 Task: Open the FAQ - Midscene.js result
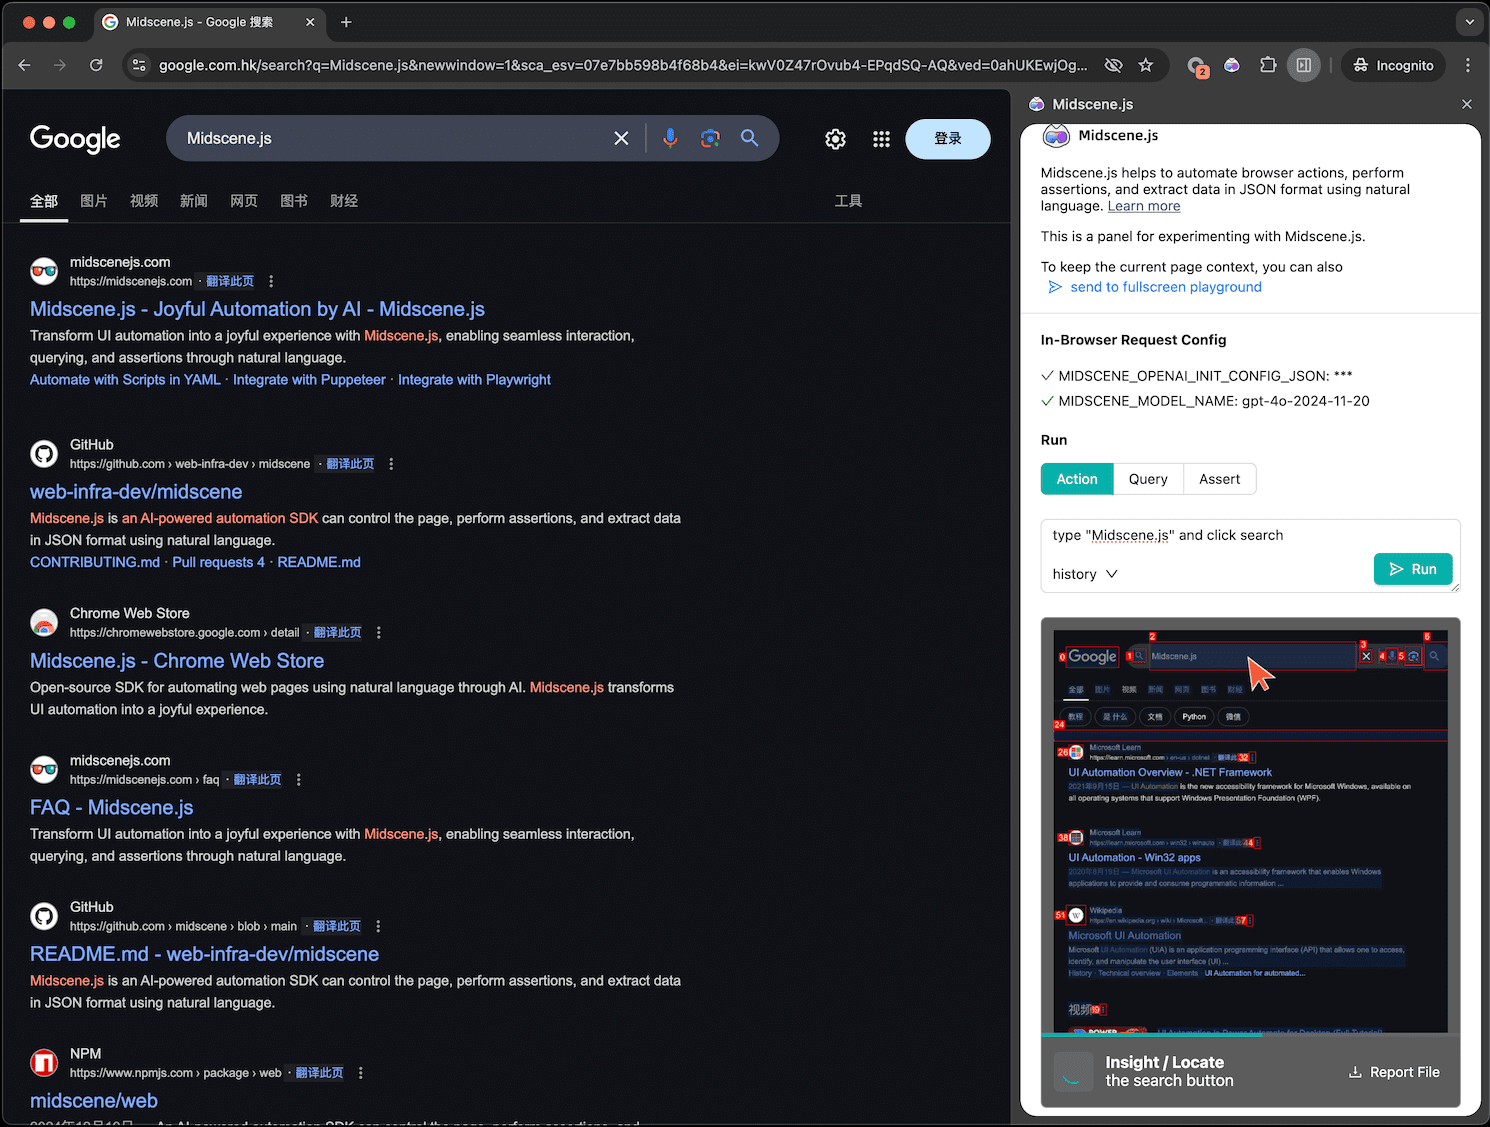112,808
